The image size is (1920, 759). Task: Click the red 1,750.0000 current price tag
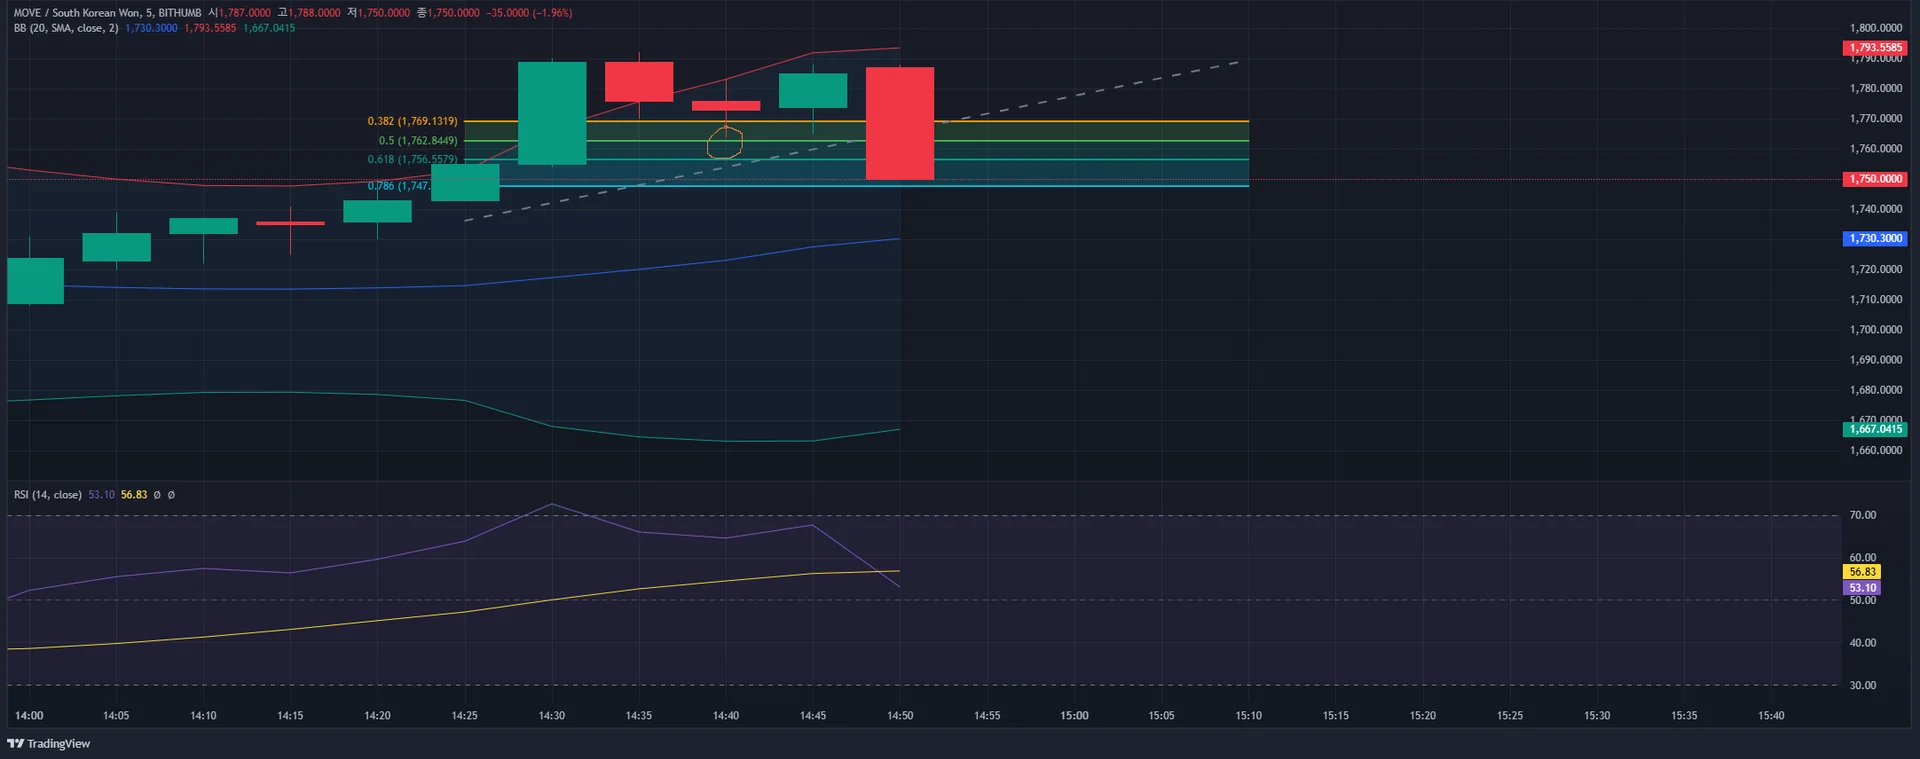pyautogui.click(x=1875, y=179)
